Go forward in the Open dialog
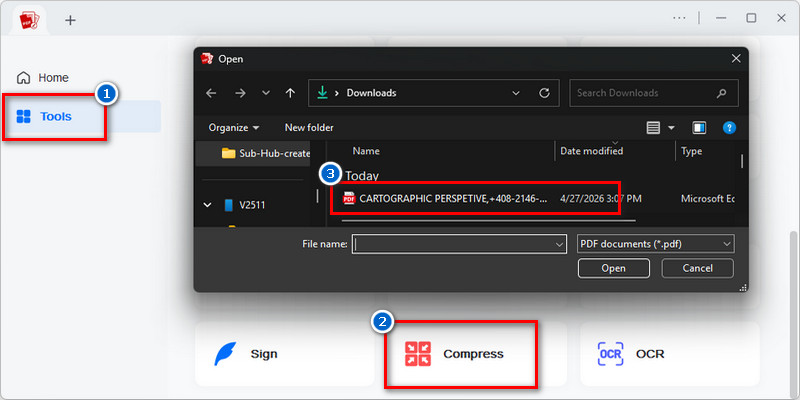Viewport: 800px width, 400px height. point(240,93)
